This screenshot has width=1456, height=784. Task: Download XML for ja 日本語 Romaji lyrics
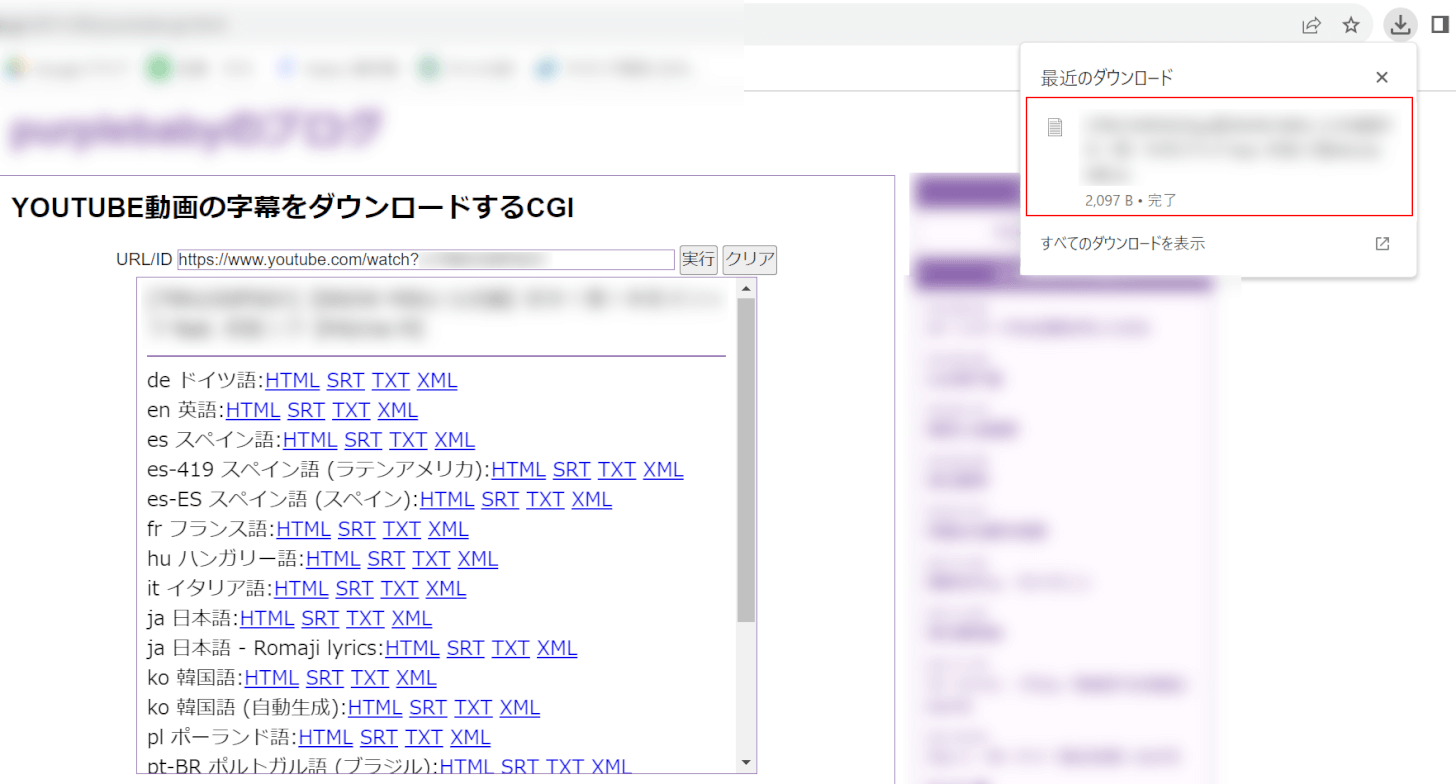click(557, 648)
